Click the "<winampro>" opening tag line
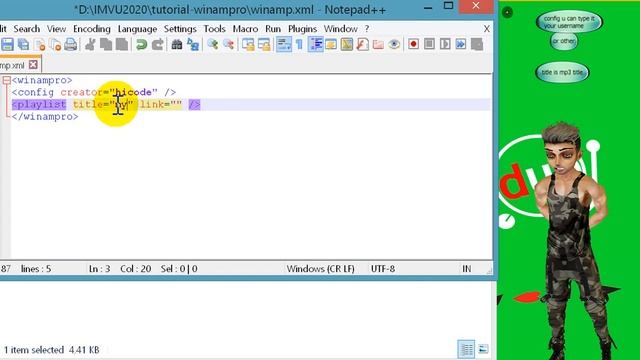Viewport: 640px width, 360px height. tap(42, 80)
